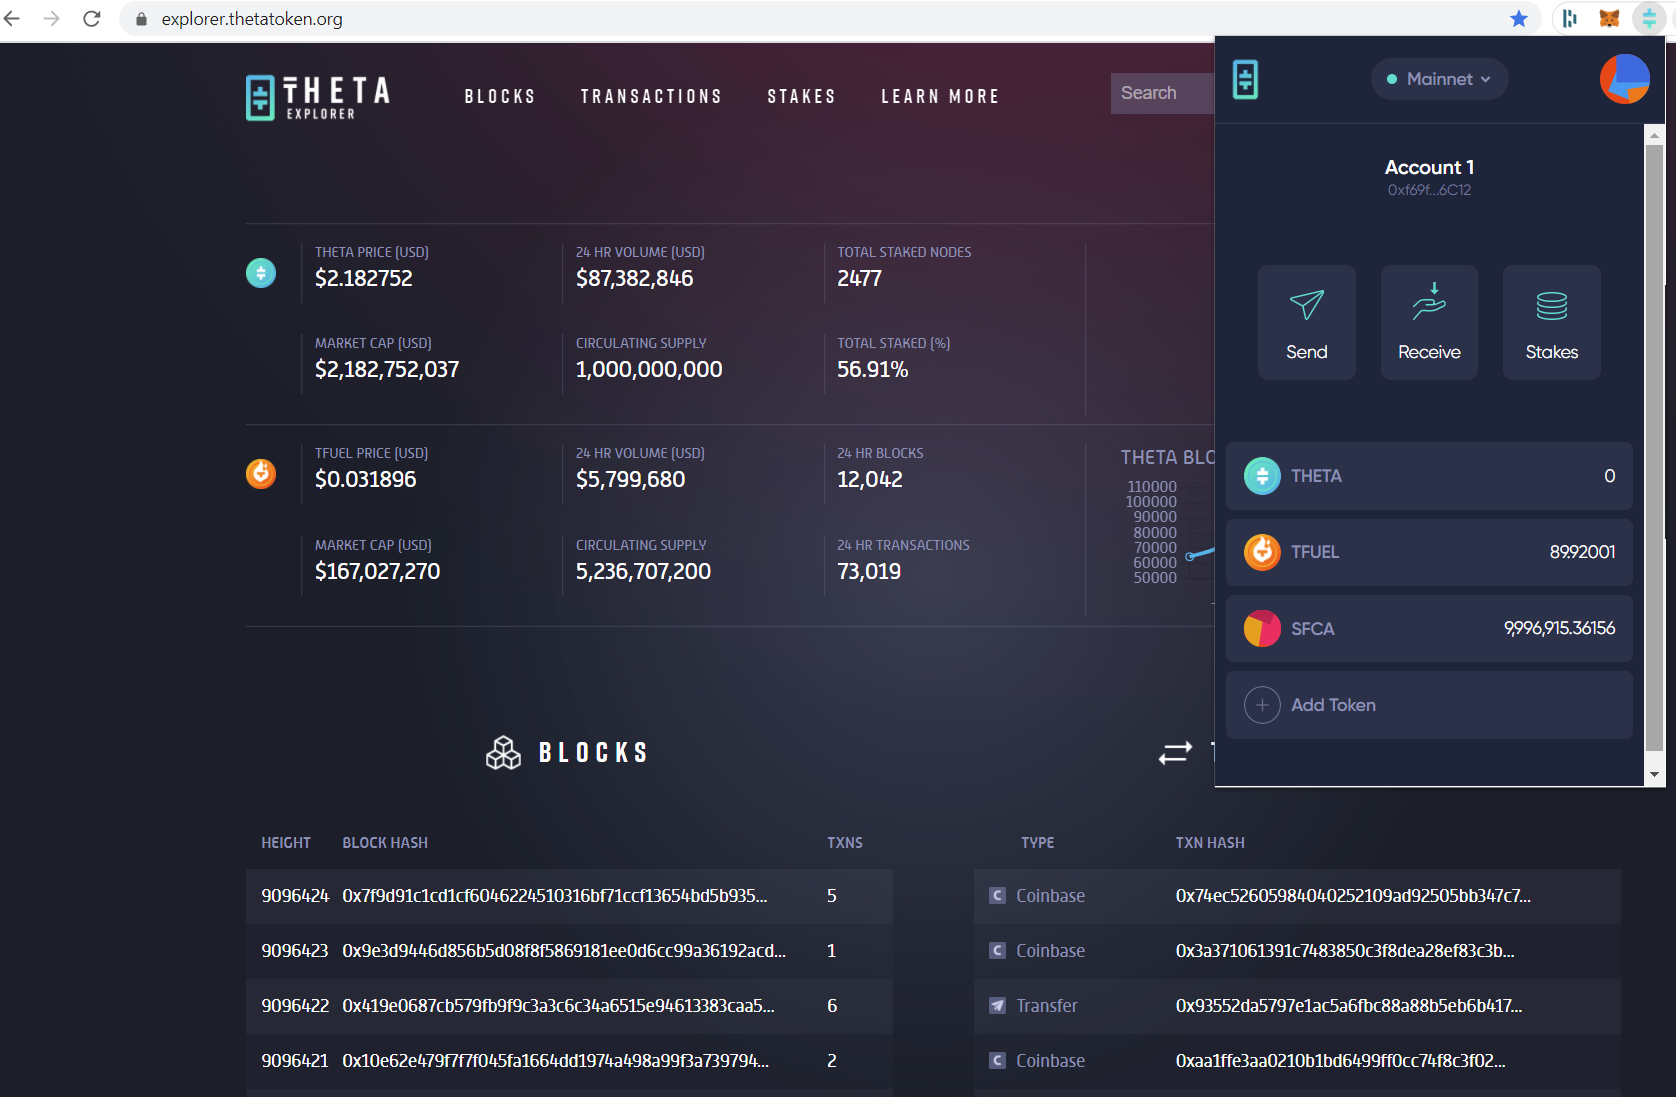
Task: Click the transactions swap arrows icon
Action: (1175, 752)
